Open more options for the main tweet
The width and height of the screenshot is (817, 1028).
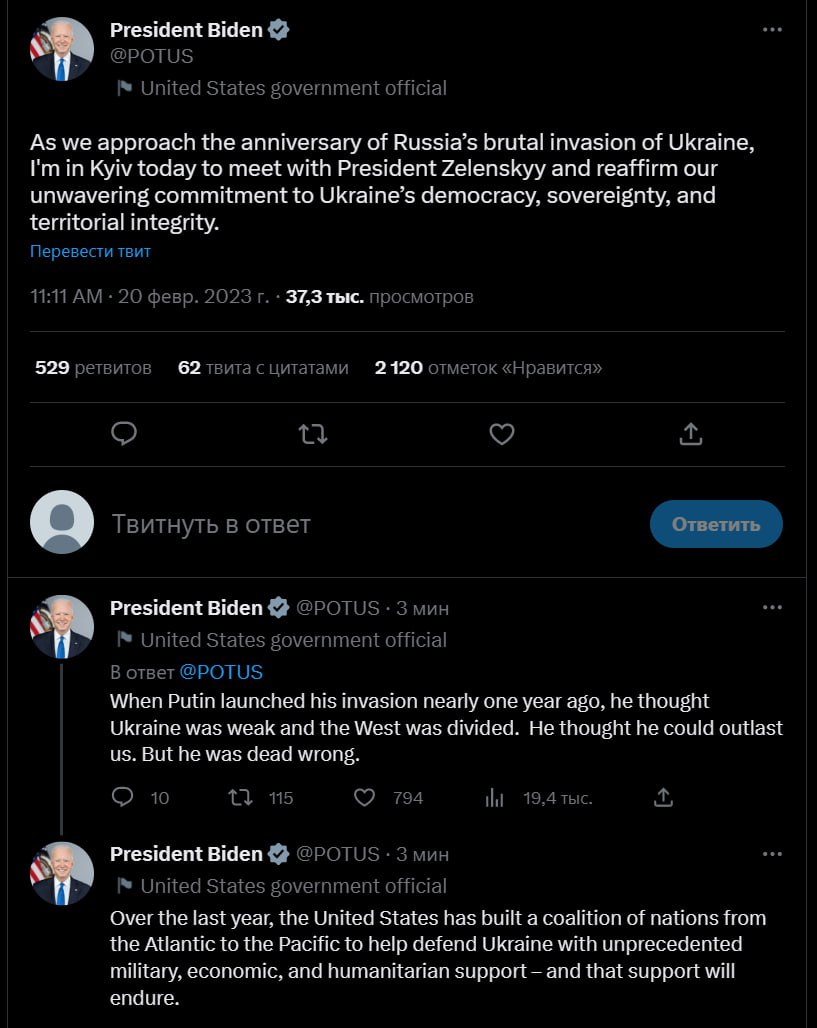coord(772,30)
